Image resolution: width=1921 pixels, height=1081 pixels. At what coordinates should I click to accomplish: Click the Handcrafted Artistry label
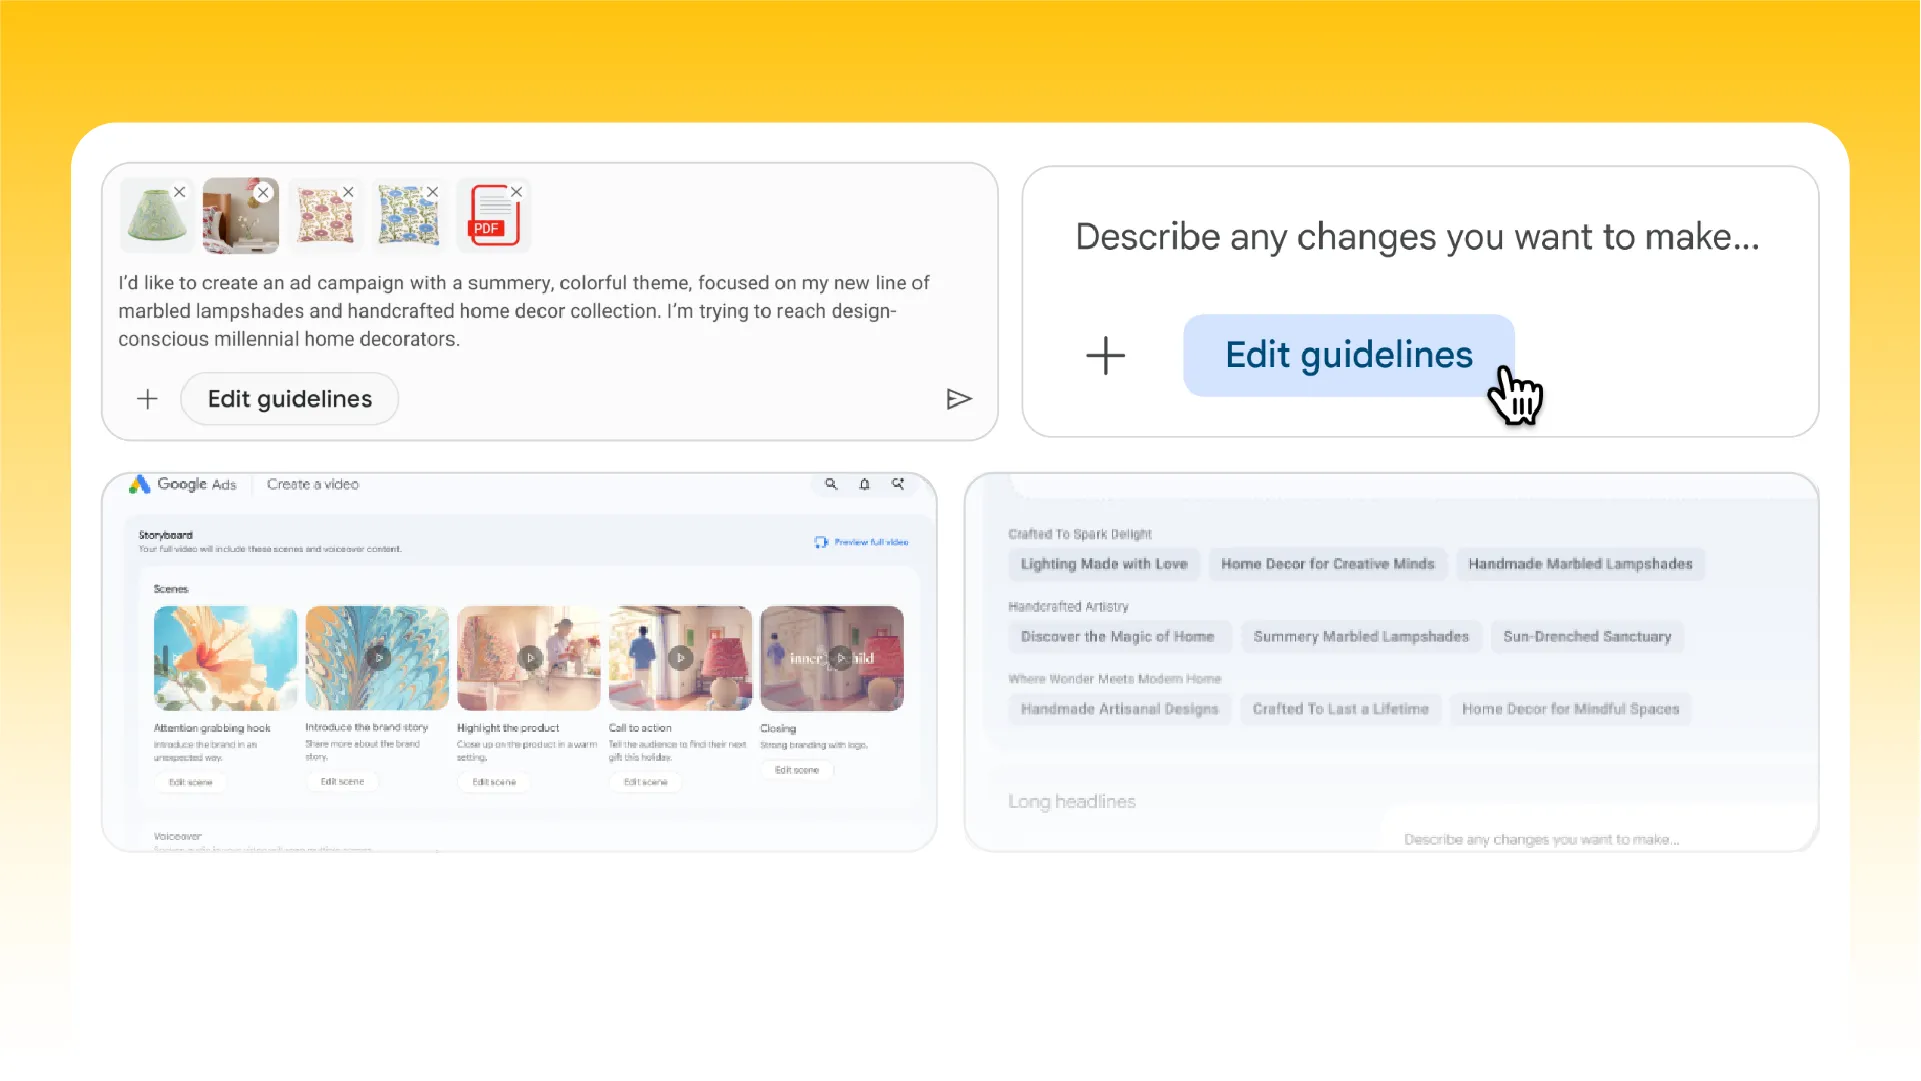click(x=1068, y=607)
